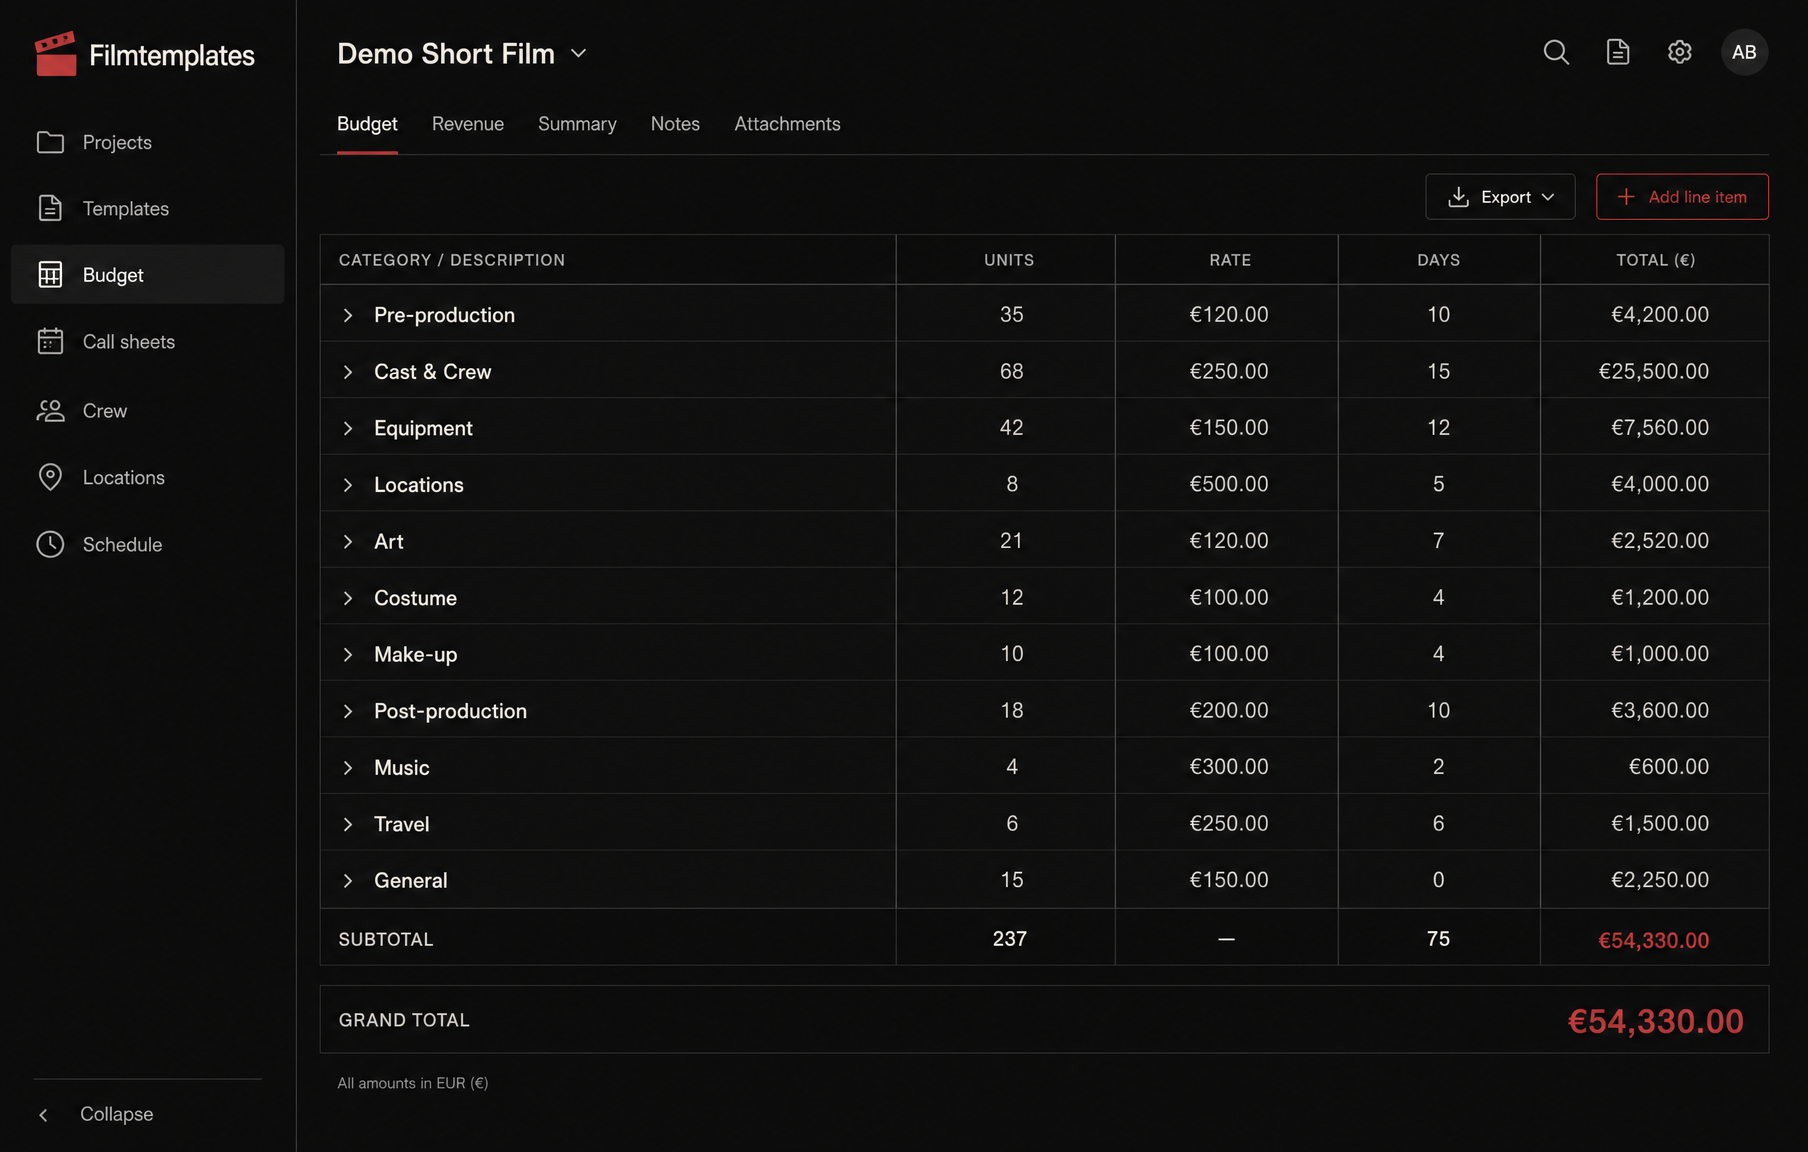Click the €25,500.00 total for Cast & Crew
This screenshot has width=1808, height=1152.
pyautogui.click(x=1654, y=371)
